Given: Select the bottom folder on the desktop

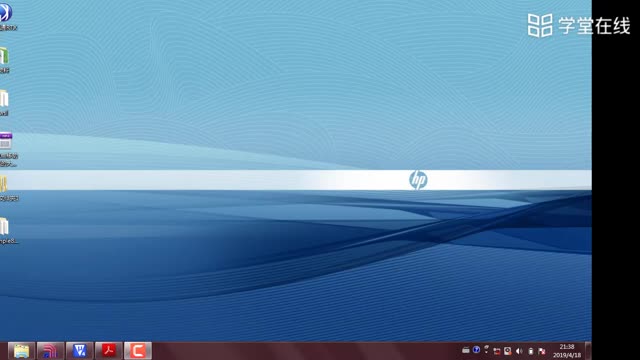Looking at the screenshot, I should (x=4, y=227).
